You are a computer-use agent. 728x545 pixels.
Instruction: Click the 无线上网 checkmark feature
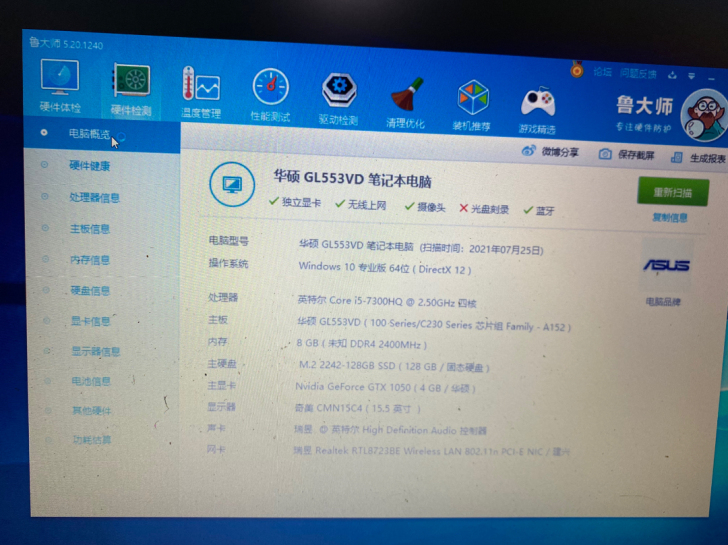coord(361,204)
